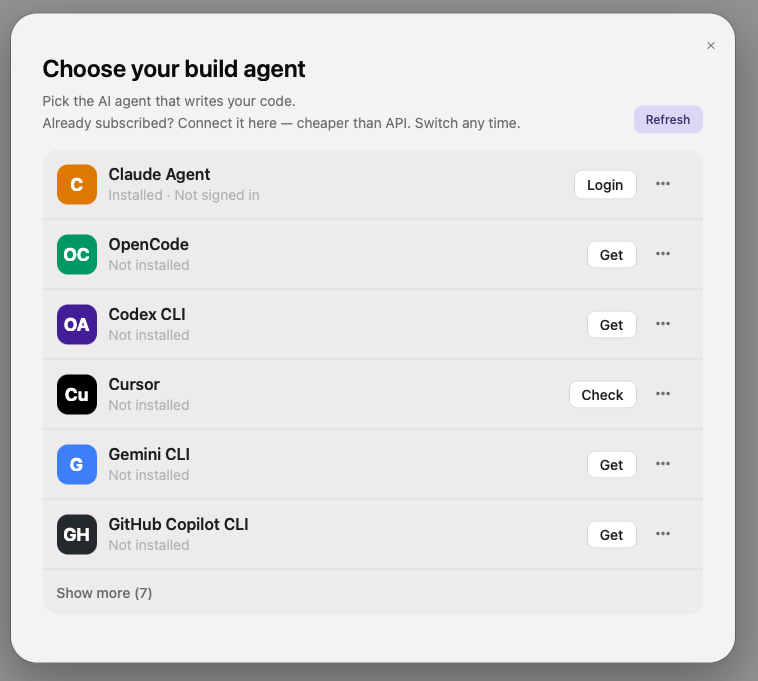Image resolution: width=758 pixels, height=681 pixels.
Task: Get the GitHub Copilot CLI agent
Action: tap(612, 535)
